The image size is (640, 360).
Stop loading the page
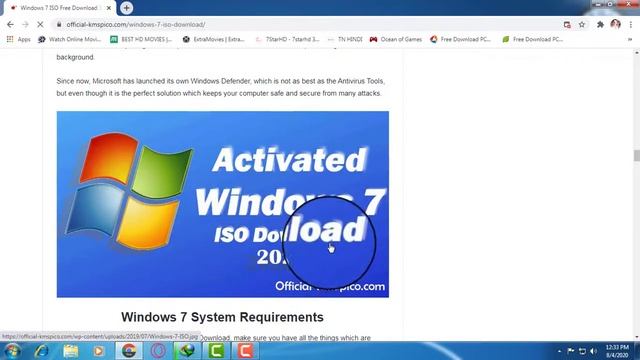point(40,24)
